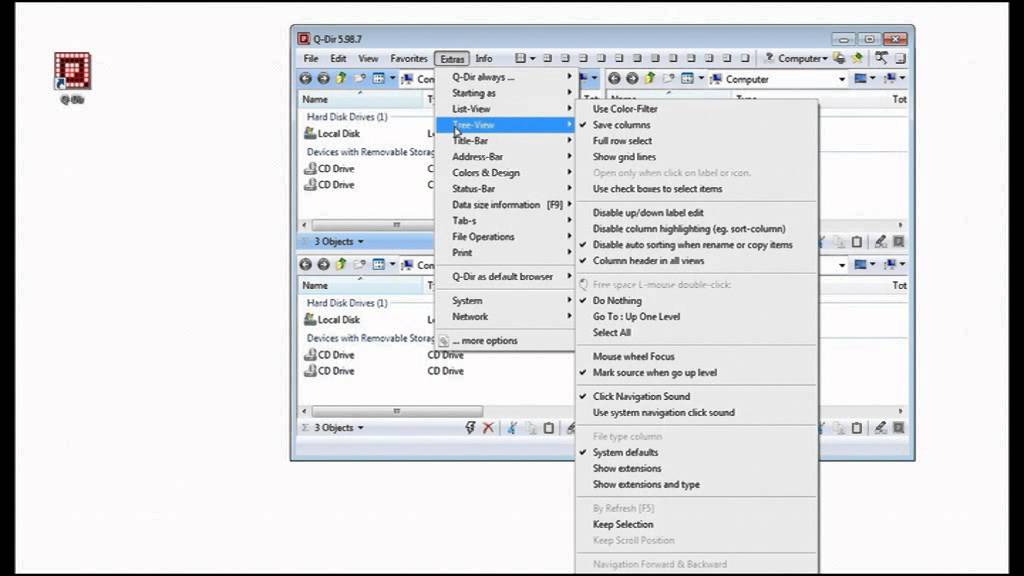Click Forward arrow in top-right pane
The width and height of the screenshot is (1024, 576).
click(x=632, y=79)
